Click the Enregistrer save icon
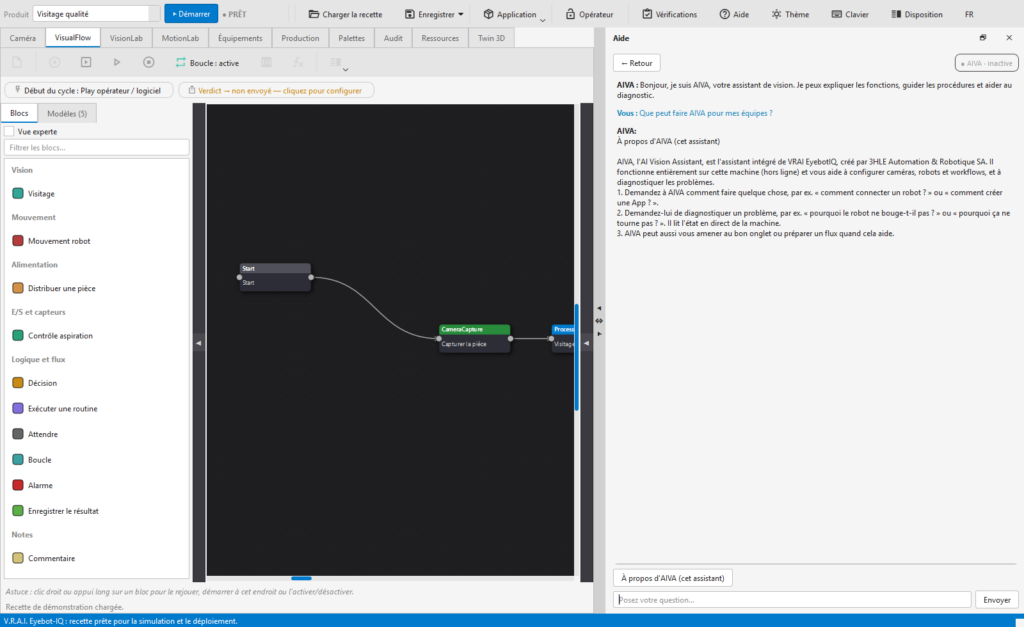The width and height of the screenshot is (1024, 627). pyautogui.click(x=409, y=14)
